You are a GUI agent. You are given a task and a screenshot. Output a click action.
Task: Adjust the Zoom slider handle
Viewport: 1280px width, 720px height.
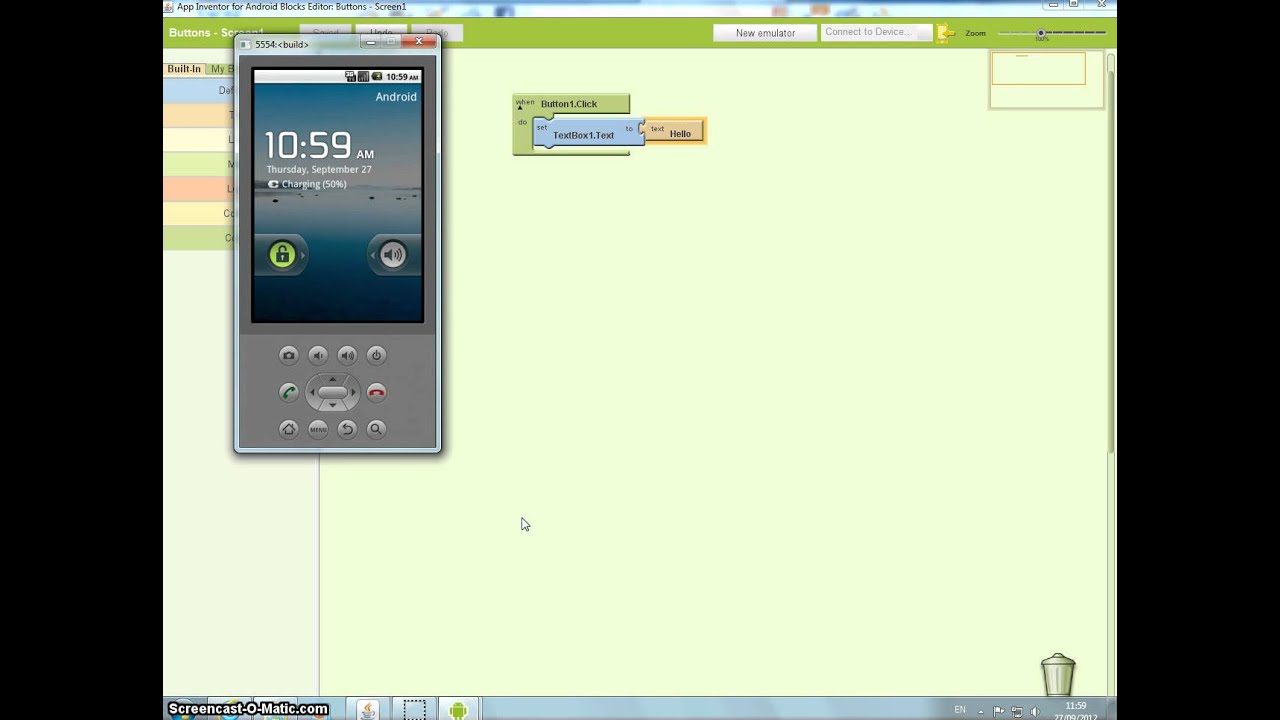1041,33
